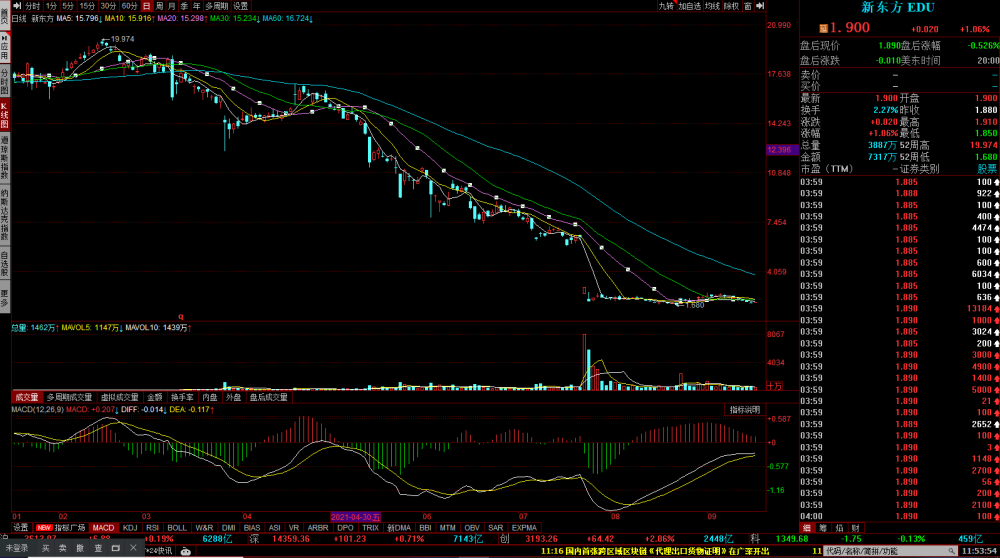Select the 多周期成交量 tab
Image resolution: width=1000 pixels, height=558 pixels.
point(69,397)
